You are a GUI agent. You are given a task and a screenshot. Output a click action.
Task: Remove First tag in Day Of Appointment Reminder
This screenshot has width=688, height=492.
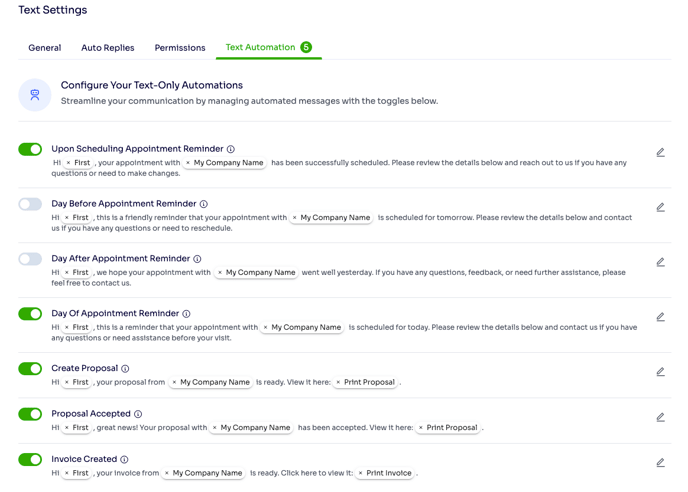(67, 327)
